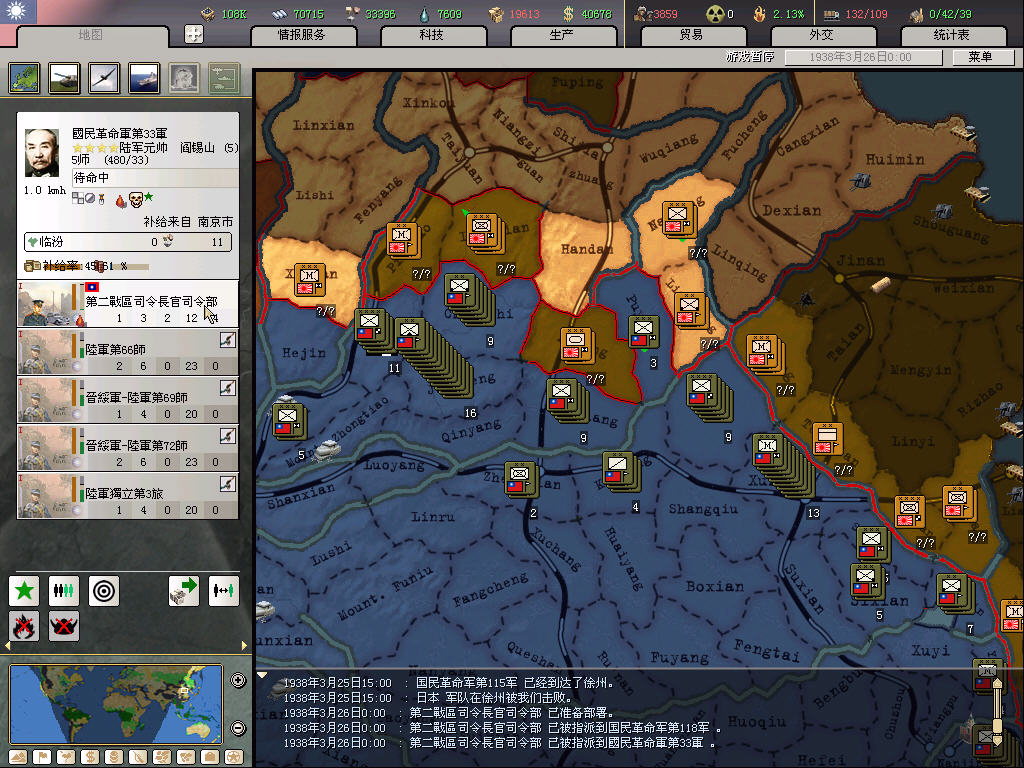Click commander 阎锡山 portrait
This screenshot has height=768, width=1024.
pos(42,153)
